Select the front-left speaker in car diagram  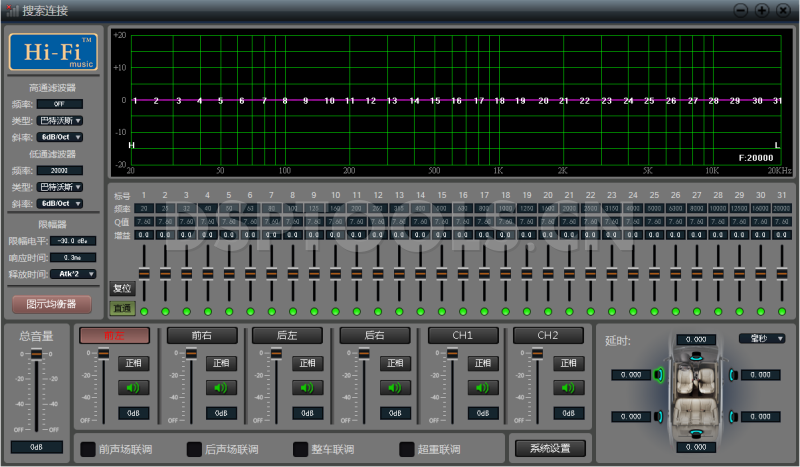point(659,375)
